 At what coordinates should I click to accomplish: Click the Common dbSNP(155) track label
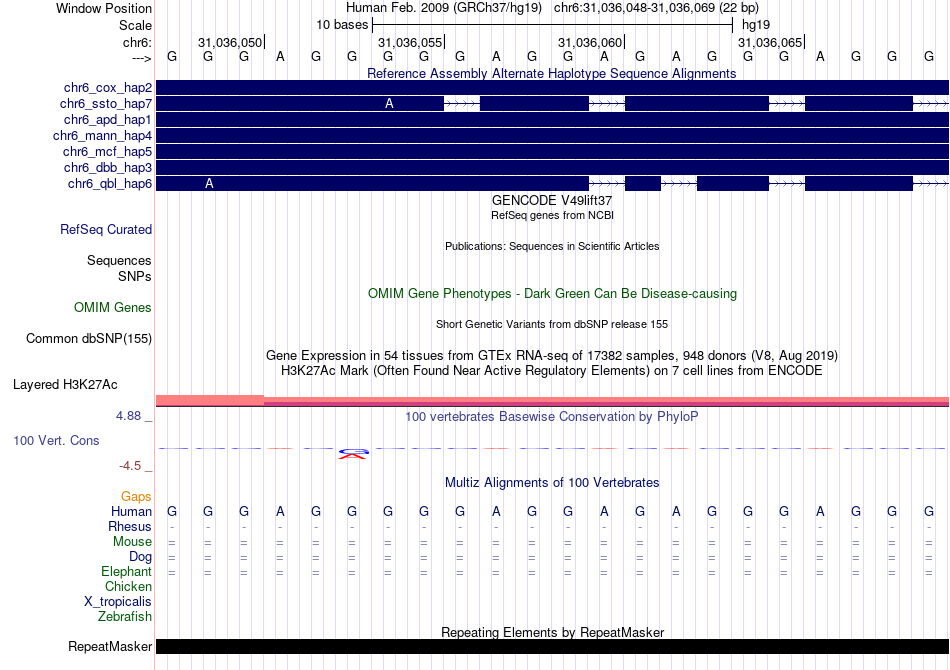(88, 339)
